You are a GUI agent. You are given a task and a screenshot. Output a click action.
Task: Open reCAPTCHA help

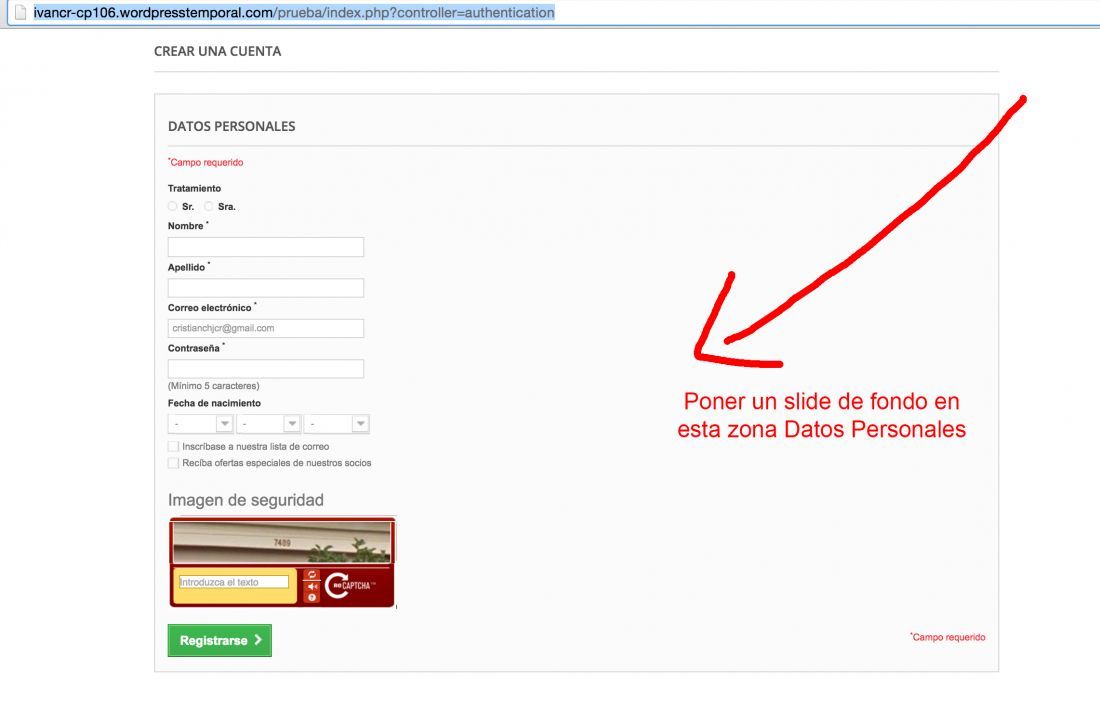(x=312, y=598)
